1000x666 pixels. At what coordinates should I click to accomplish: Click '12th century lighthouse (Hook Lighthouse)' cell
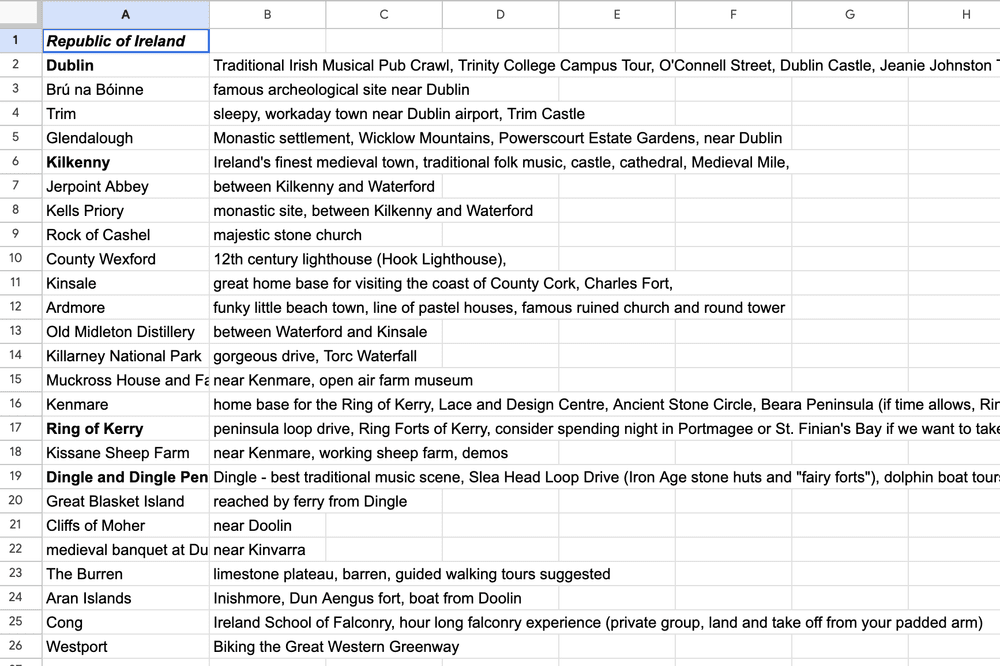point(267,259)
